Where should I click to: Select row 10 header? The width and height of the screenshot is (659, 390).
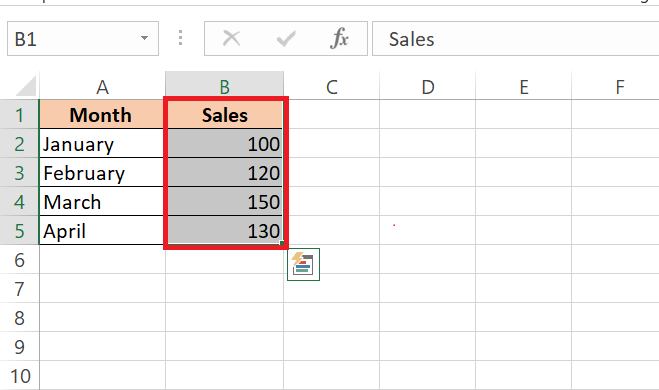point(19,375)
